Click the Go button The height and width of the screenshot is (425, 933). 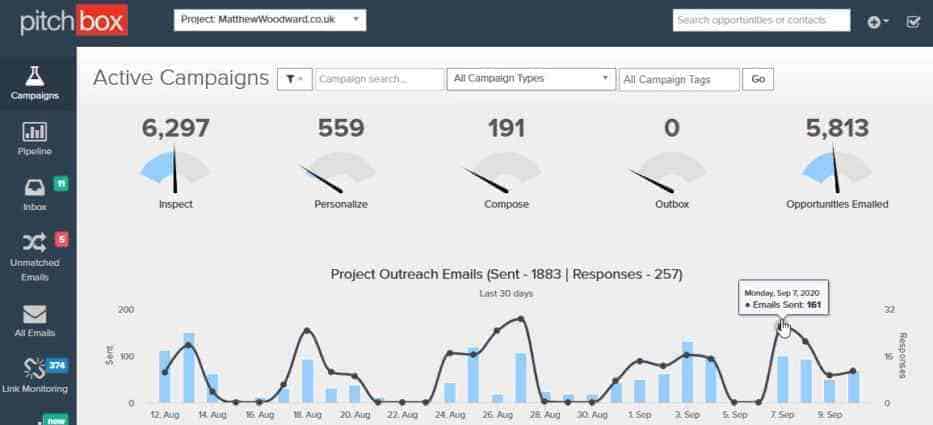click(x=758, y=79)
